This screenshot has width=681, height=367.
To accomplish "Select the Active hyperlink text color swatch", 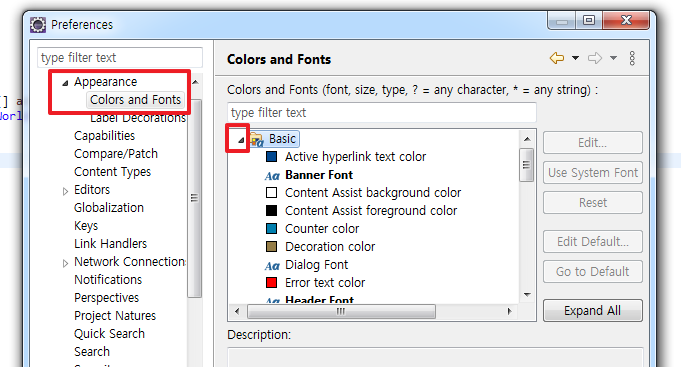I will (271, 157).
